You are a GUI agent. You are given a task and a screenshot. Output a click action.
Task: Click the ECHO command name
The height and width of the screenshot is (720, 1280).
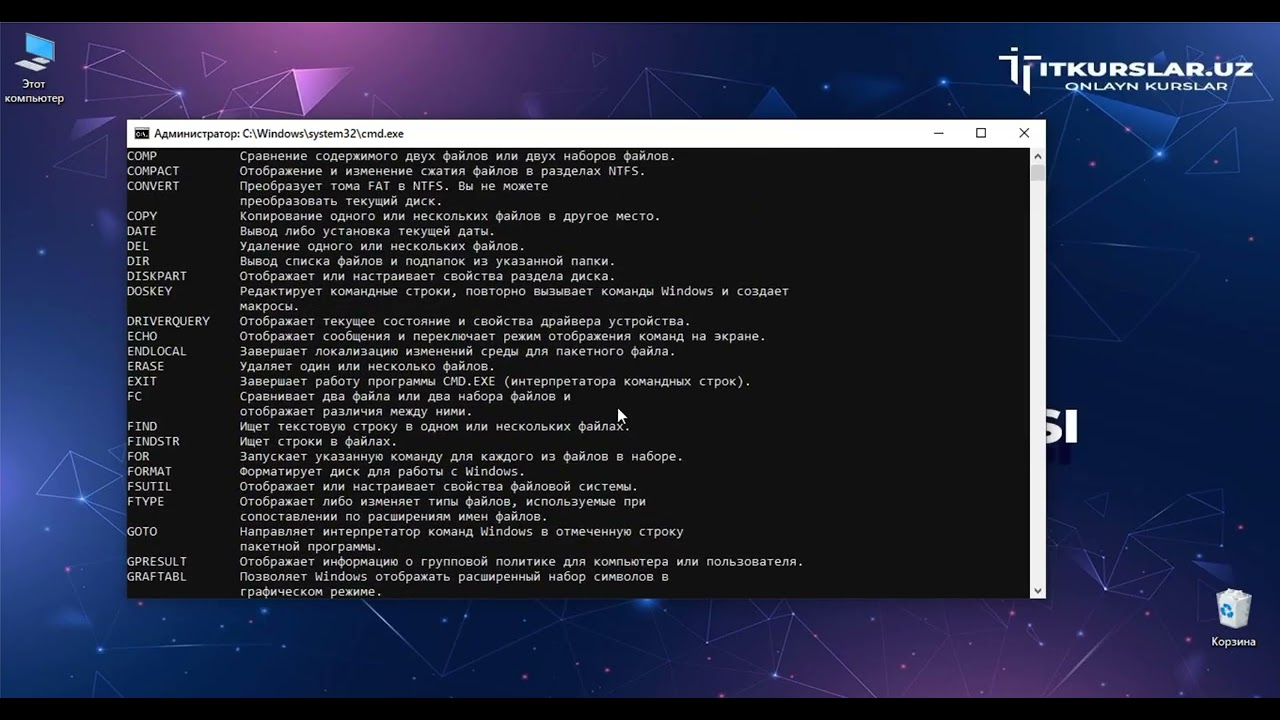(142, 336)
